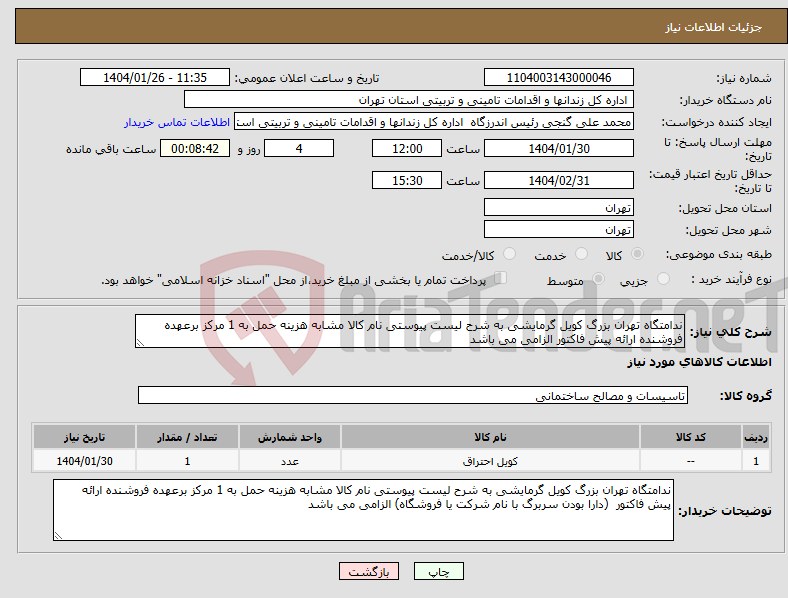Click the جزئیات اطلاعات نیاز page title

click(714, 27)
